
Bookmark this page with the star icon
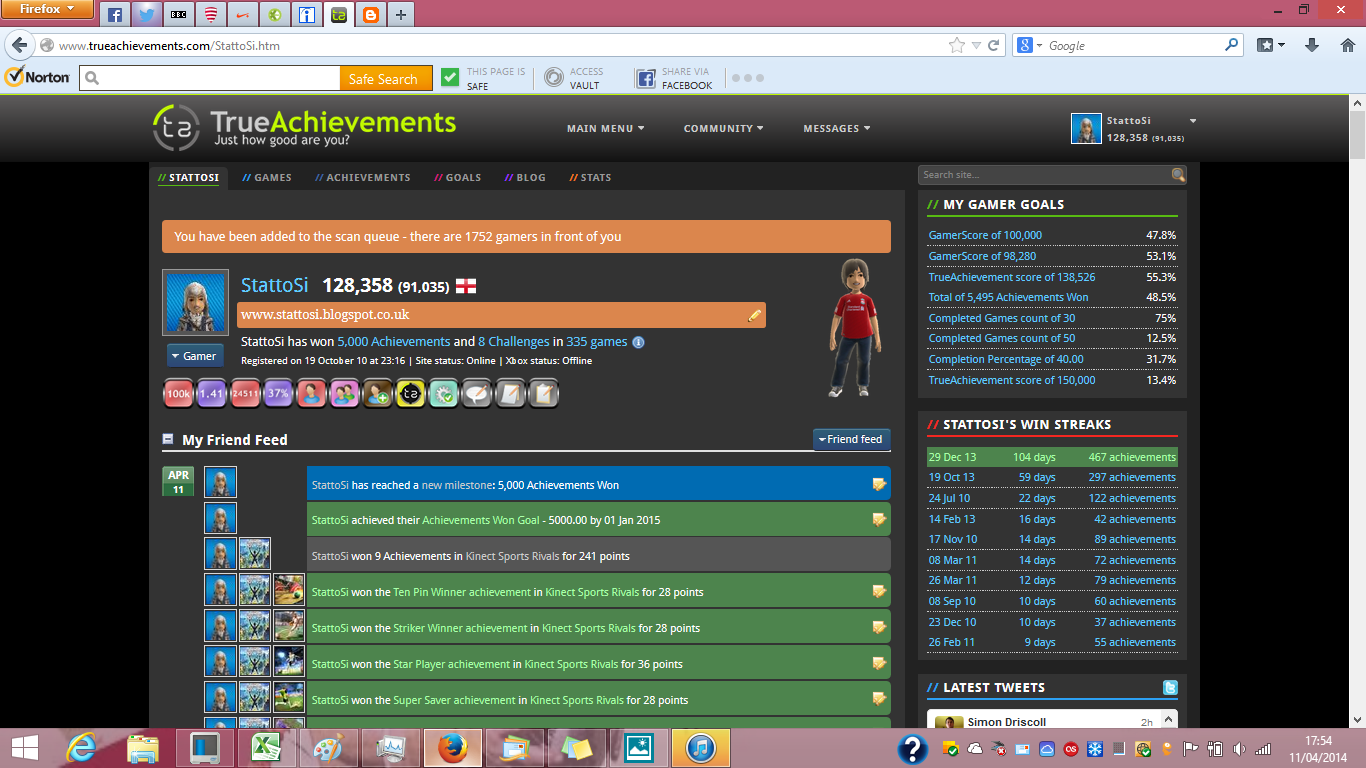coord(957,45)
